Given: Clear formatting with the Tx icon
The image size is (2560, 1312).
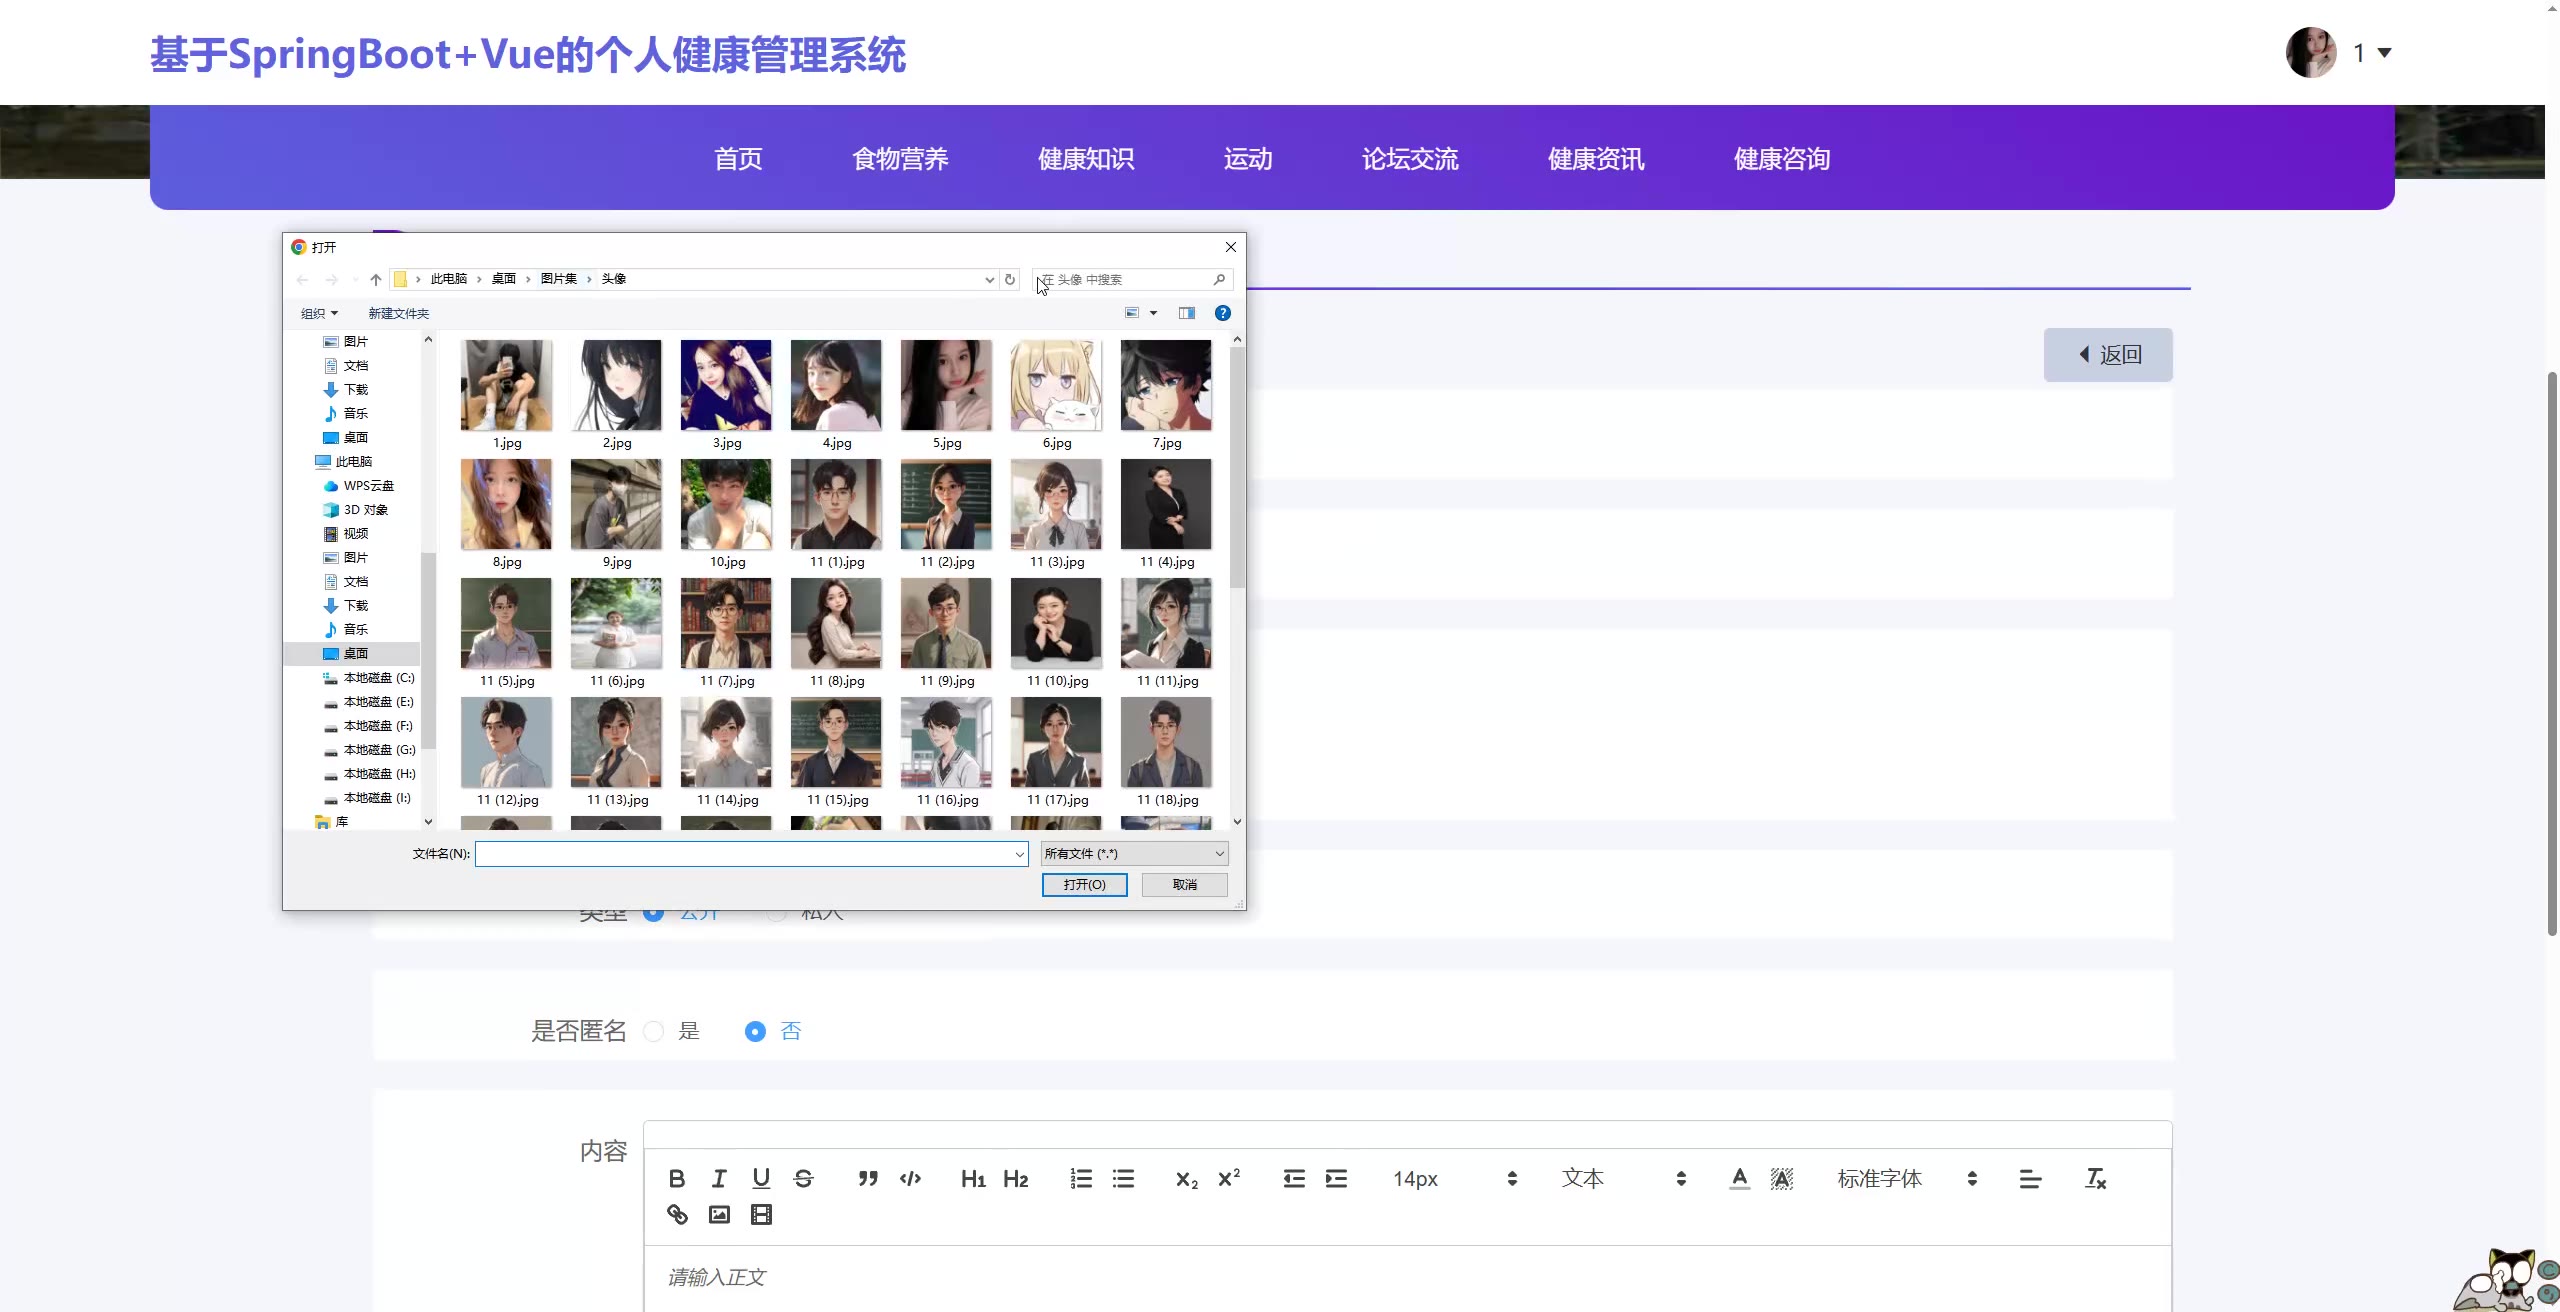Looking at the screenshot, I should (x=2095, y=1178).
